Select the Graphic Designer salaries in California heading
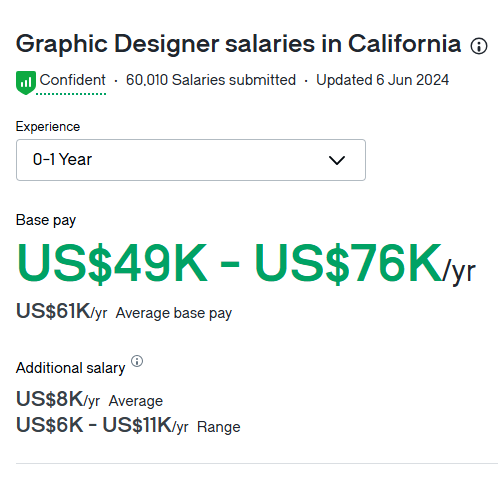Screen dimensions: 498x494 (239, 44)
